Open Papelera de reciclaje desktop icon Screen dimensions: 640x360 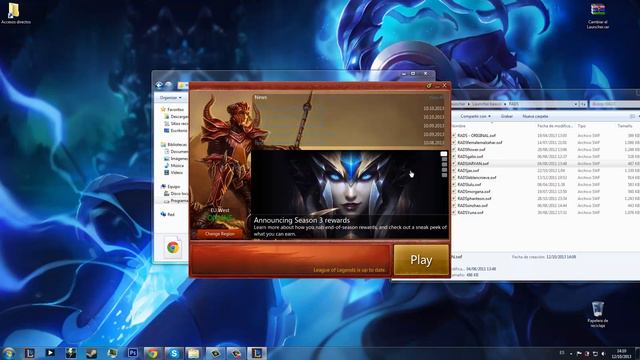pos(598,314)
